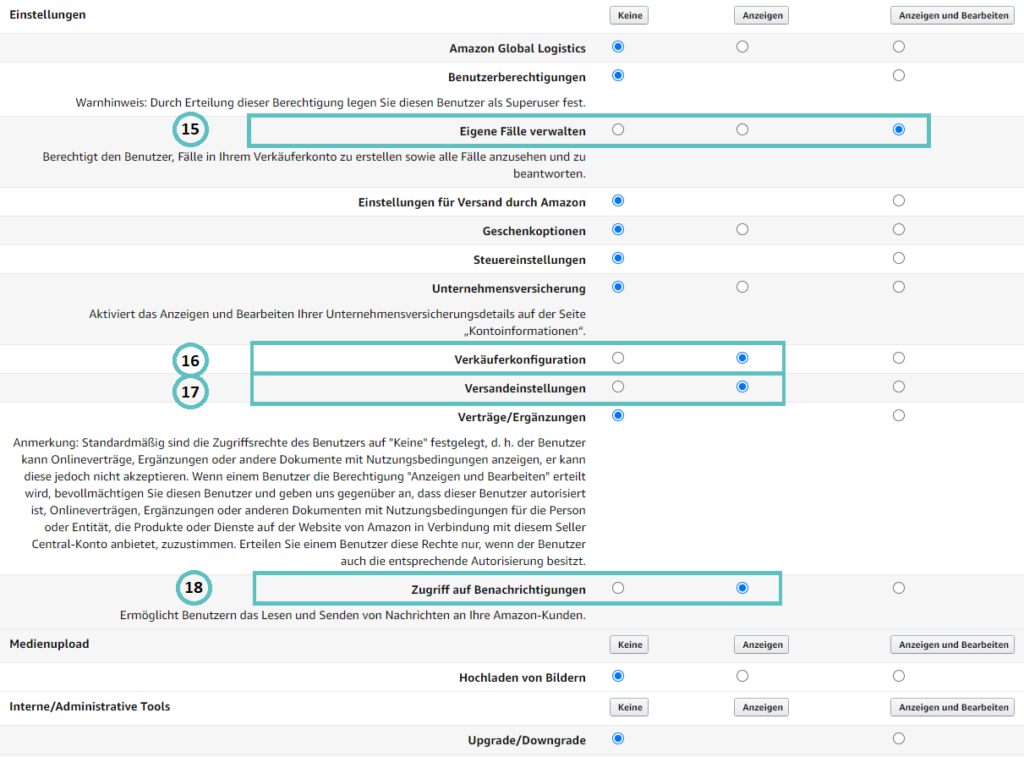
Task: Click Anzeigen button in Einstellungen header
Action: (761, 16)
